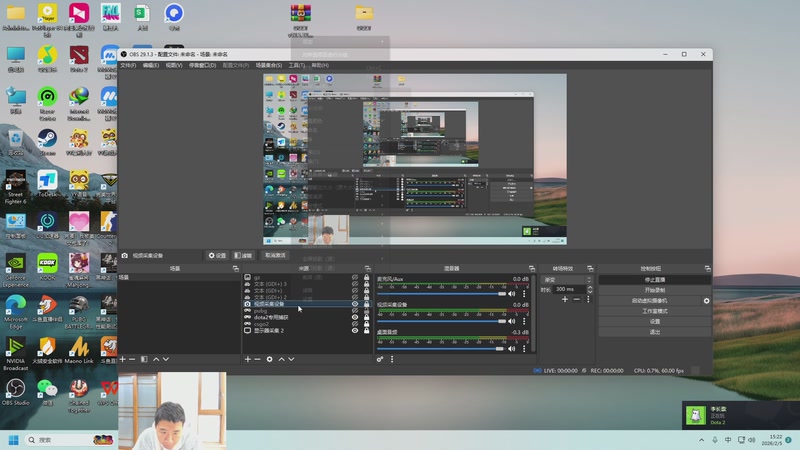Move scene down arrow in Scenes panel

point(166,359)
